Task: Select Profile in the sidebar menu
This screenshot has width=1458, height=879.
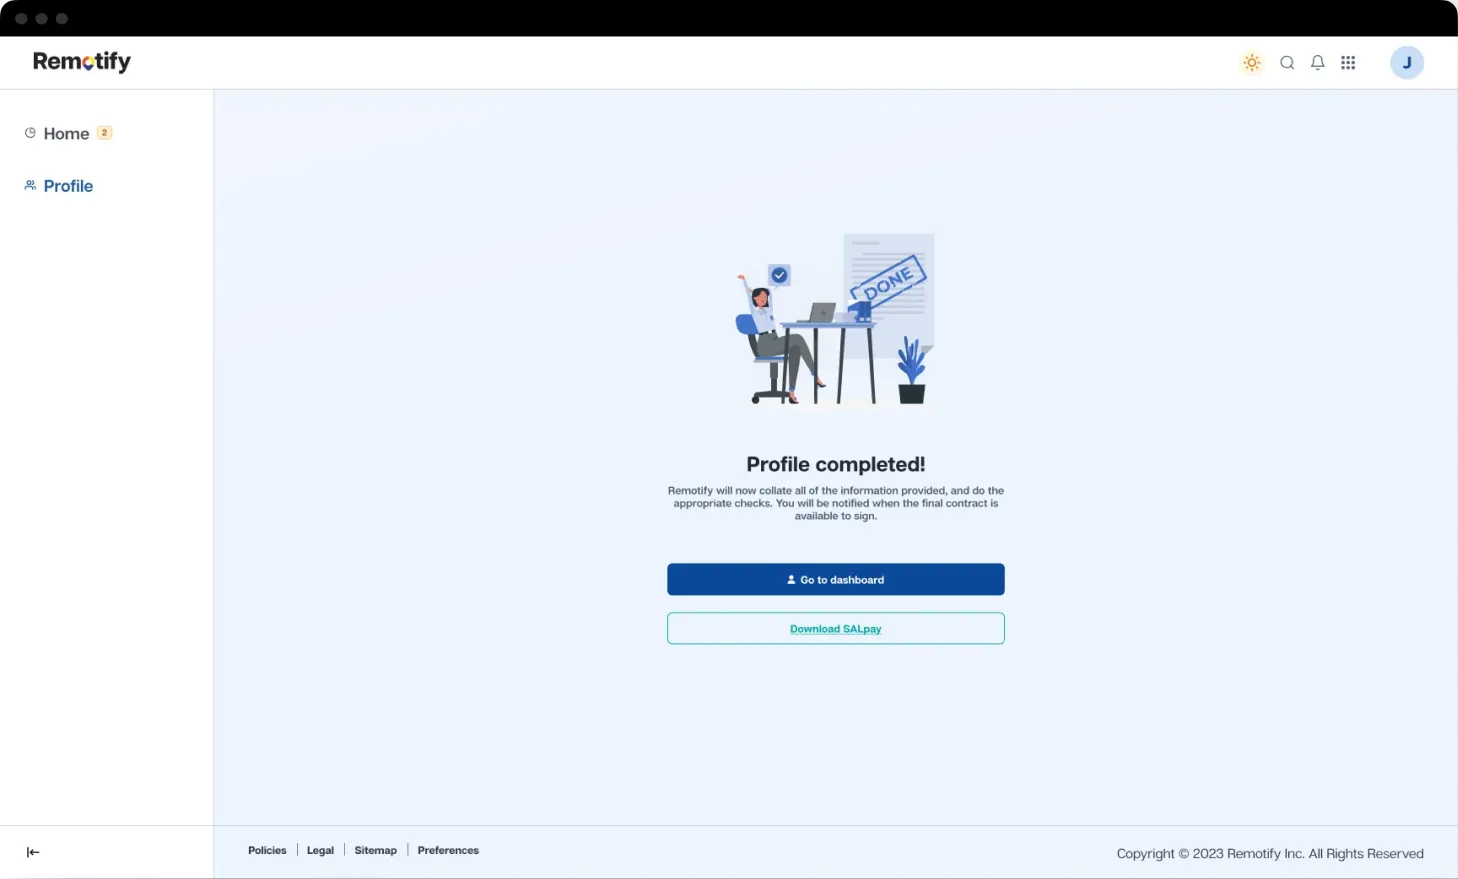Action: click(68, 186)
